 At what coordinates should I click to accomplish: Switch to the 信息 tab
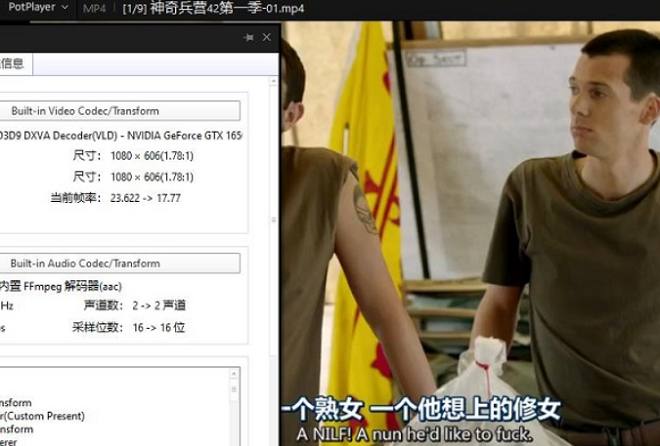14,63
